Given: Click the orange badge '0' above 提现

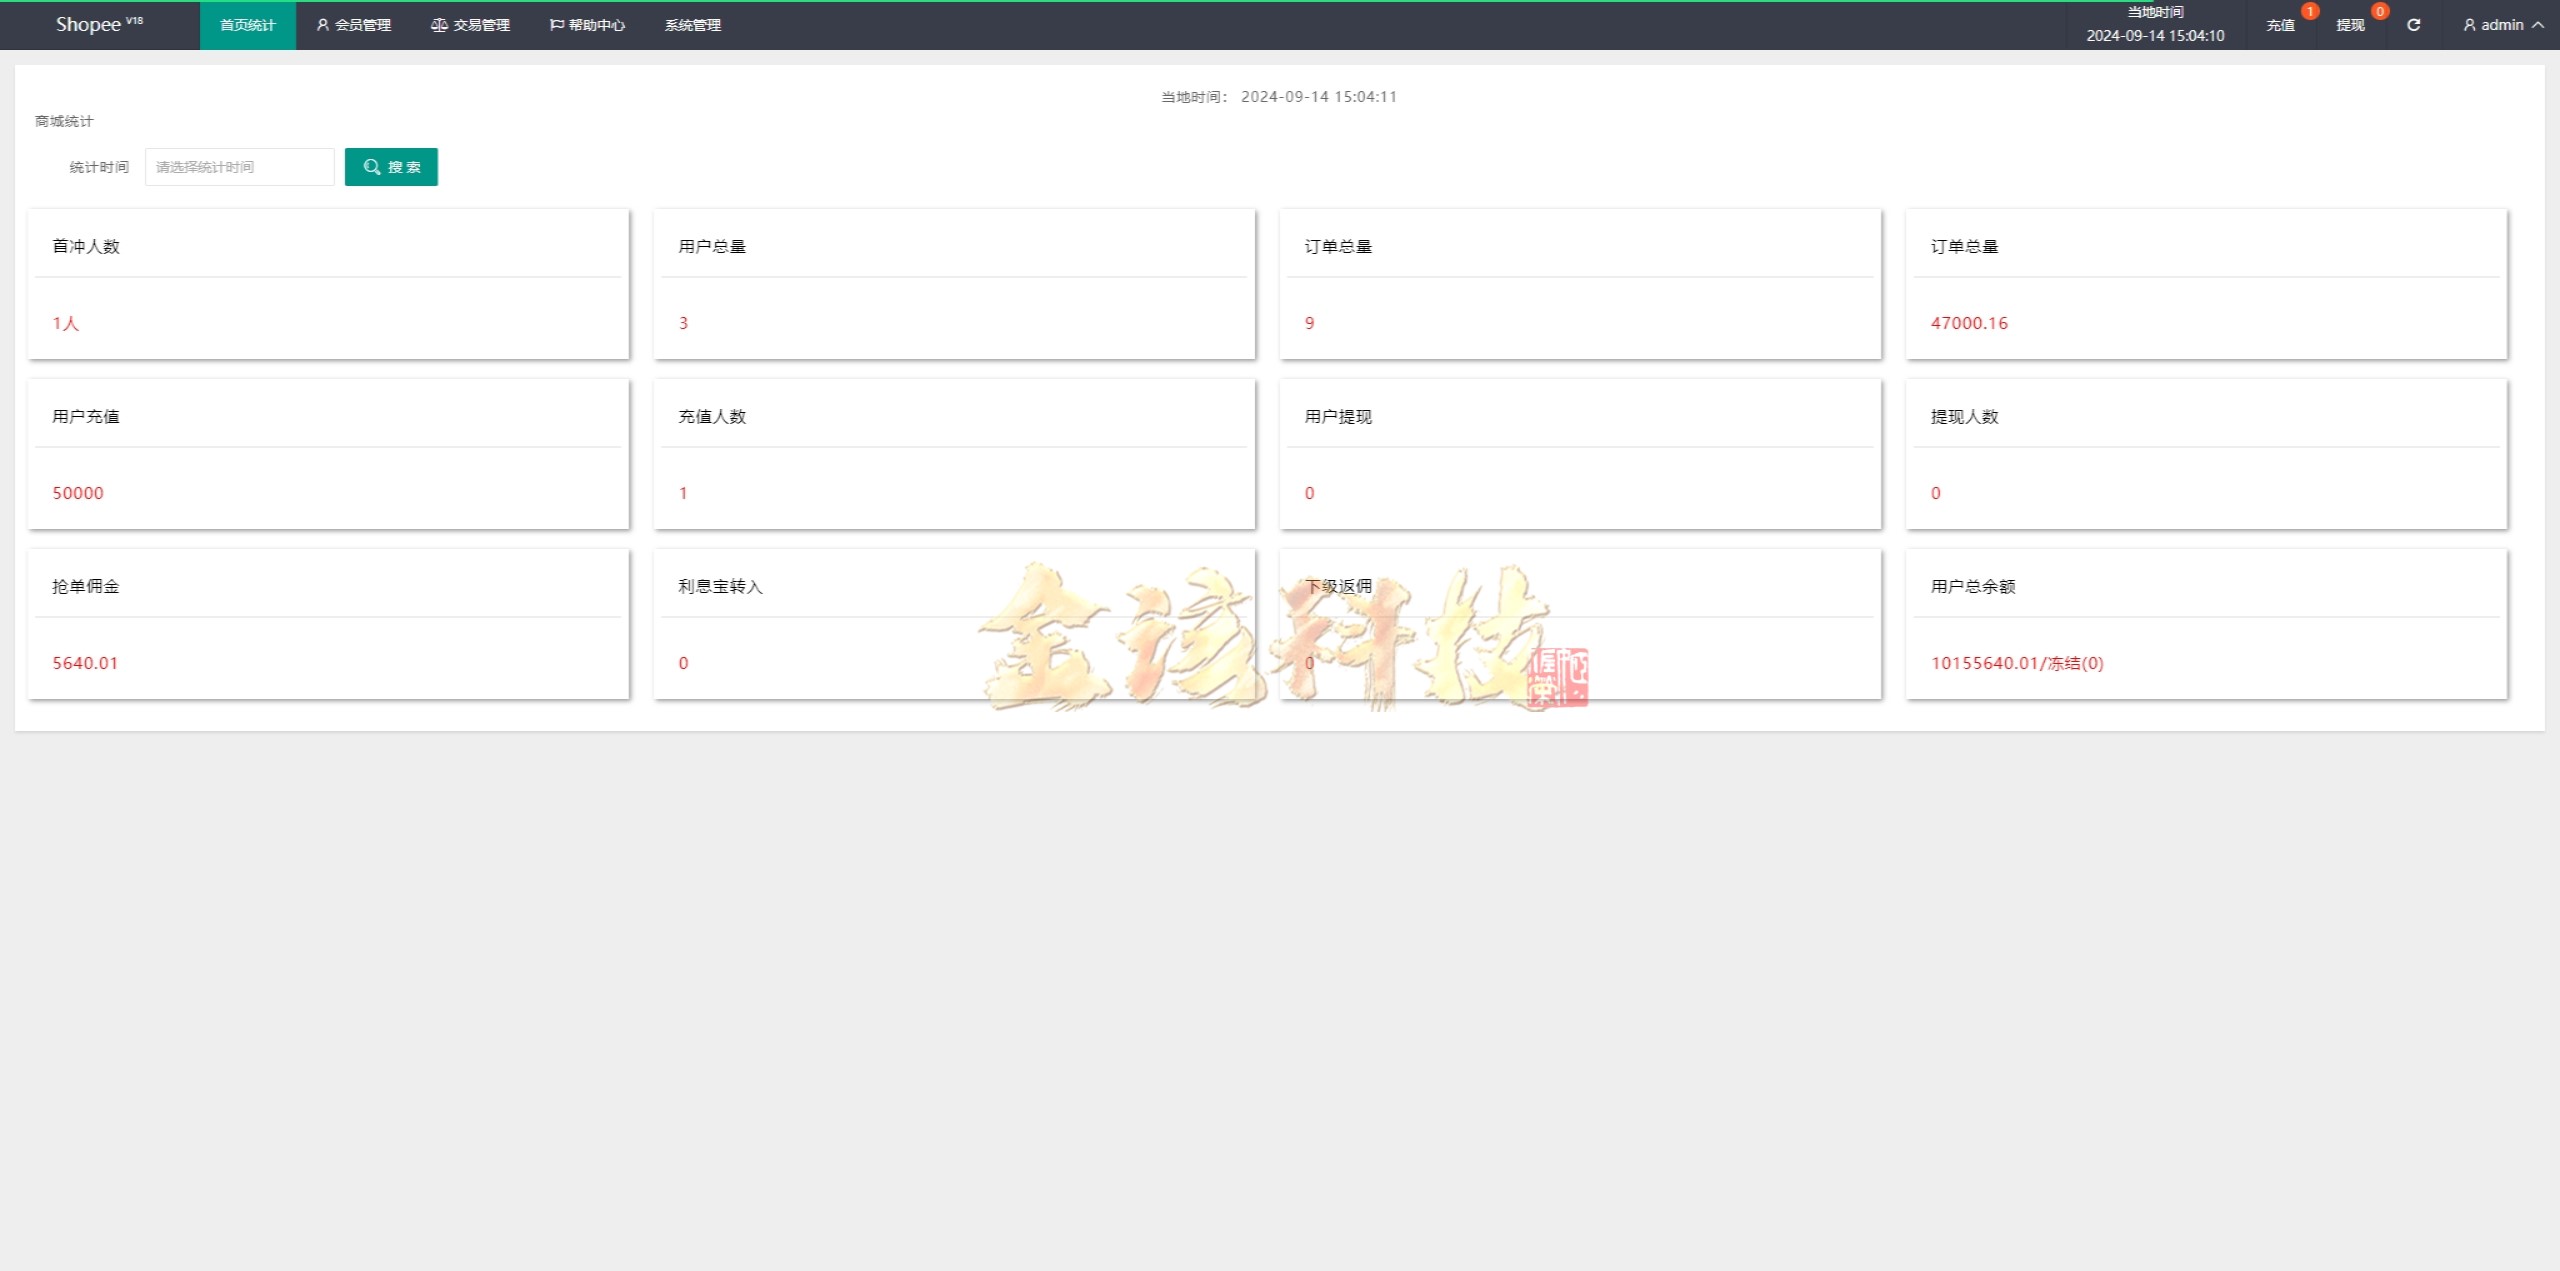Looking at the screenshot, I should click(x=2380, y=11).
